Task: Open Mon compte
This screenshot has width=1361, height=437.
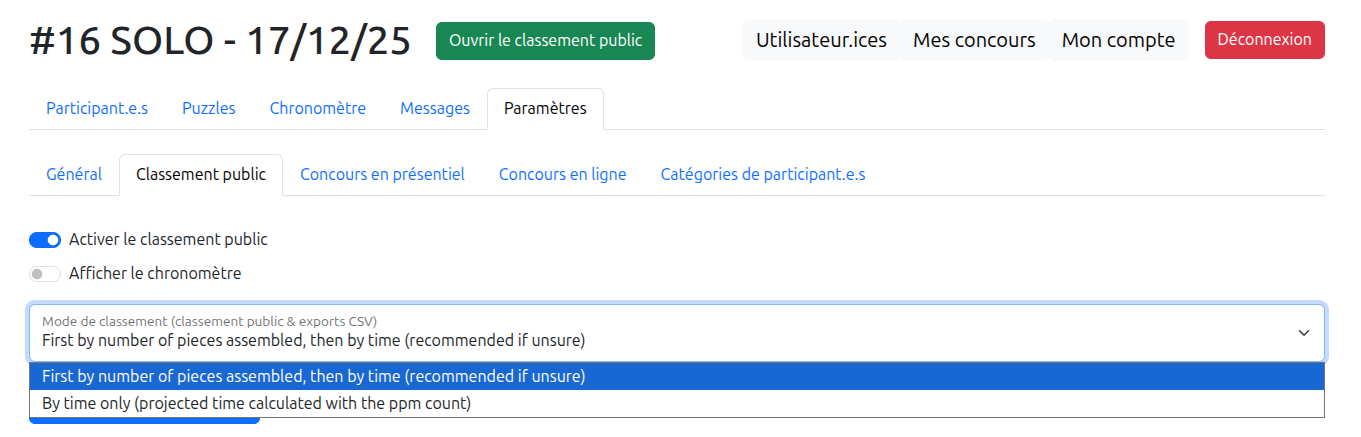Action: click(1118, 41)
